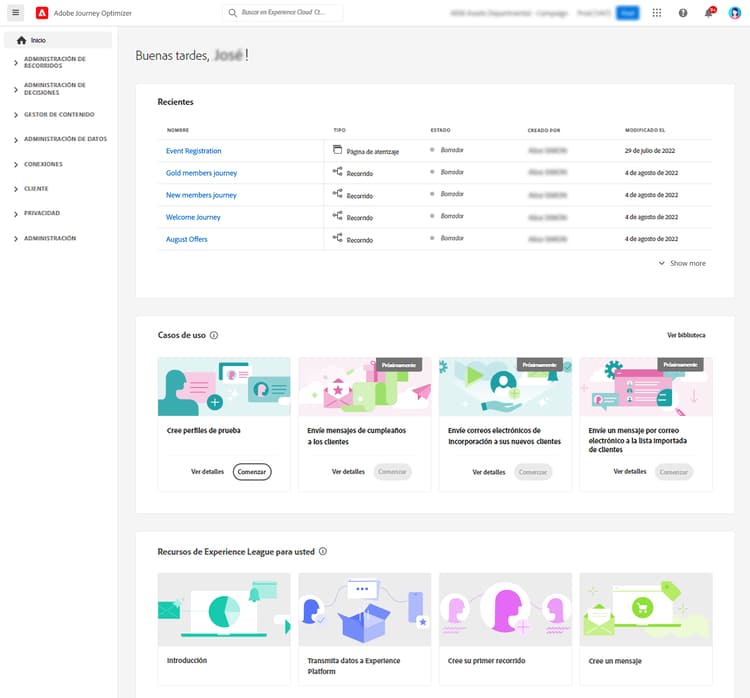Click the Adobe logo icon

click(42, 13)
